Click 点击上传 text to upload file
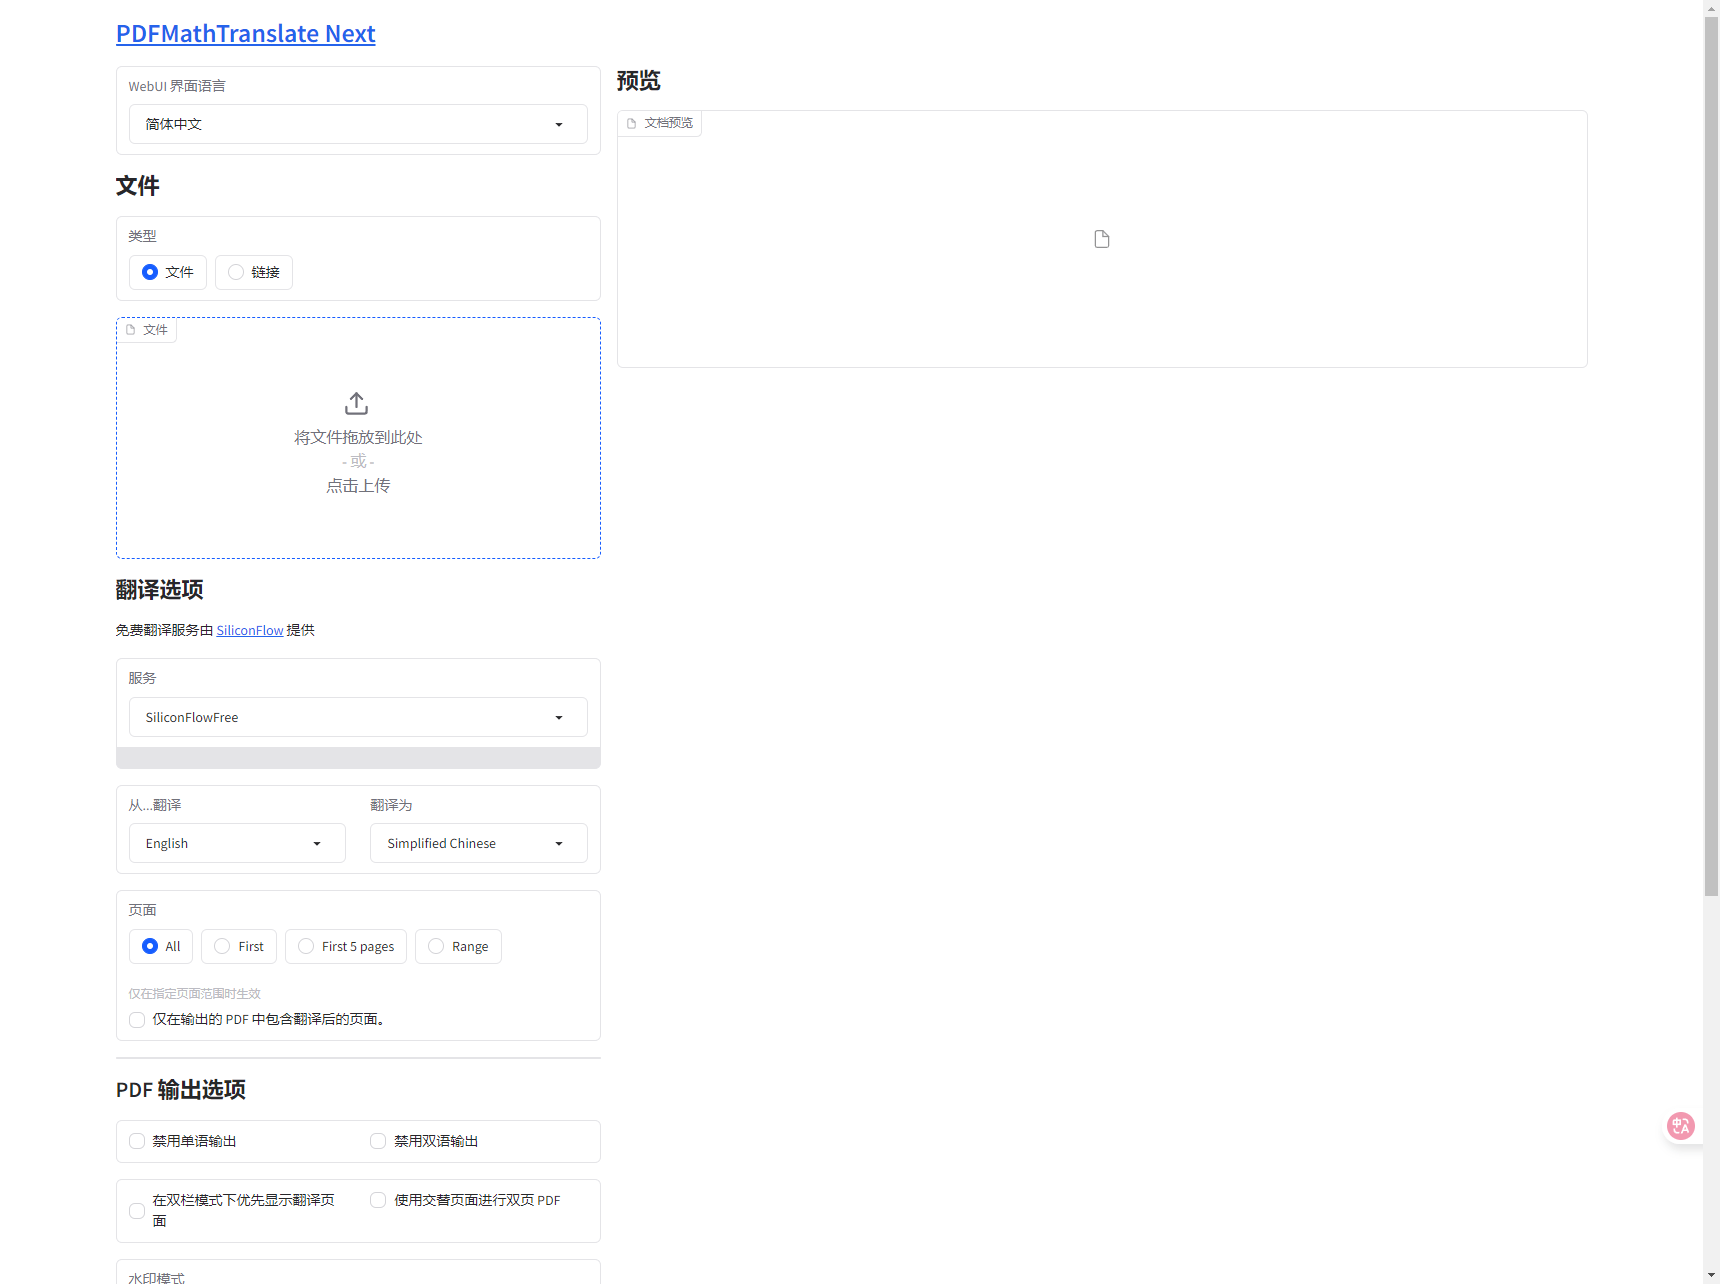This screenshot has width=1720, height=1284. [358, 486]
